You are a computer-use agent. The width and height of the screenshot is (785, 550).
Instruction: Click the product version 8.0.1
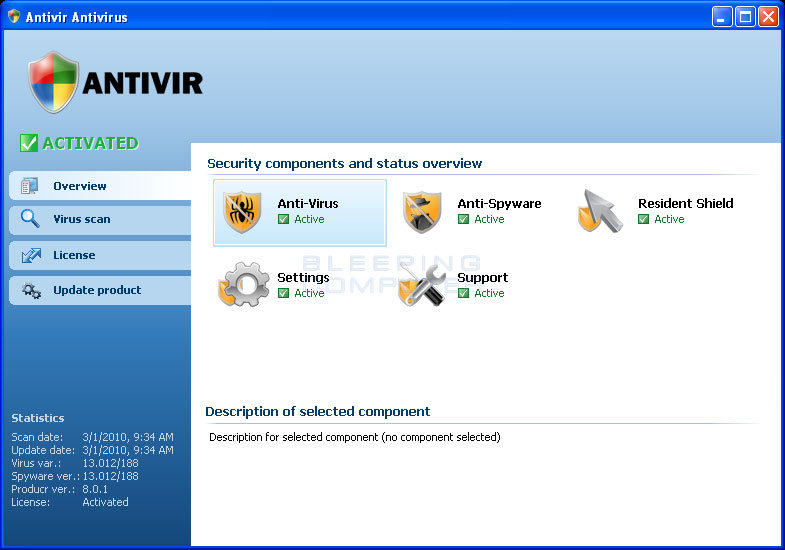(x=95, y=489)
